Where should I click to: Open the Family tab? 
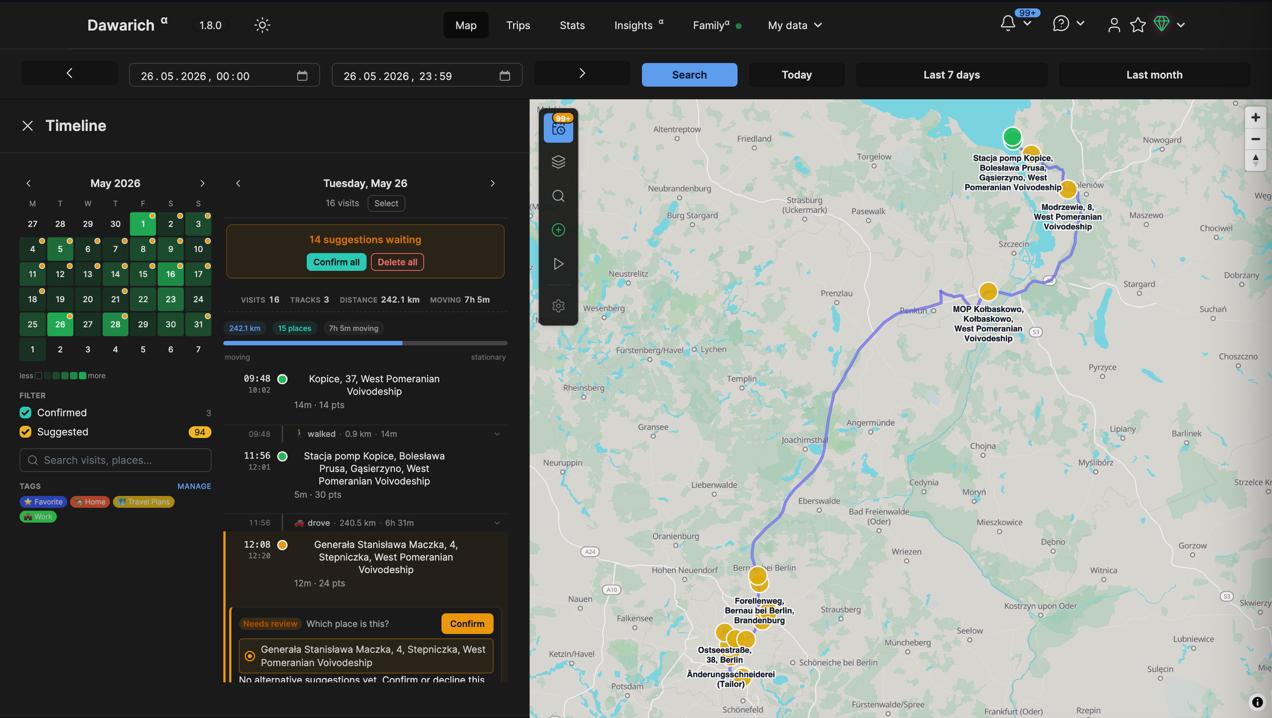[717, 25]
